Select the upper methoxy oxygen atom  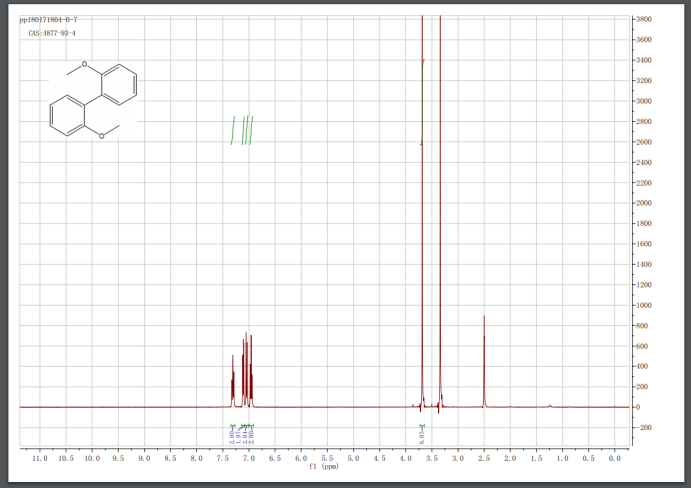[84, 65]
